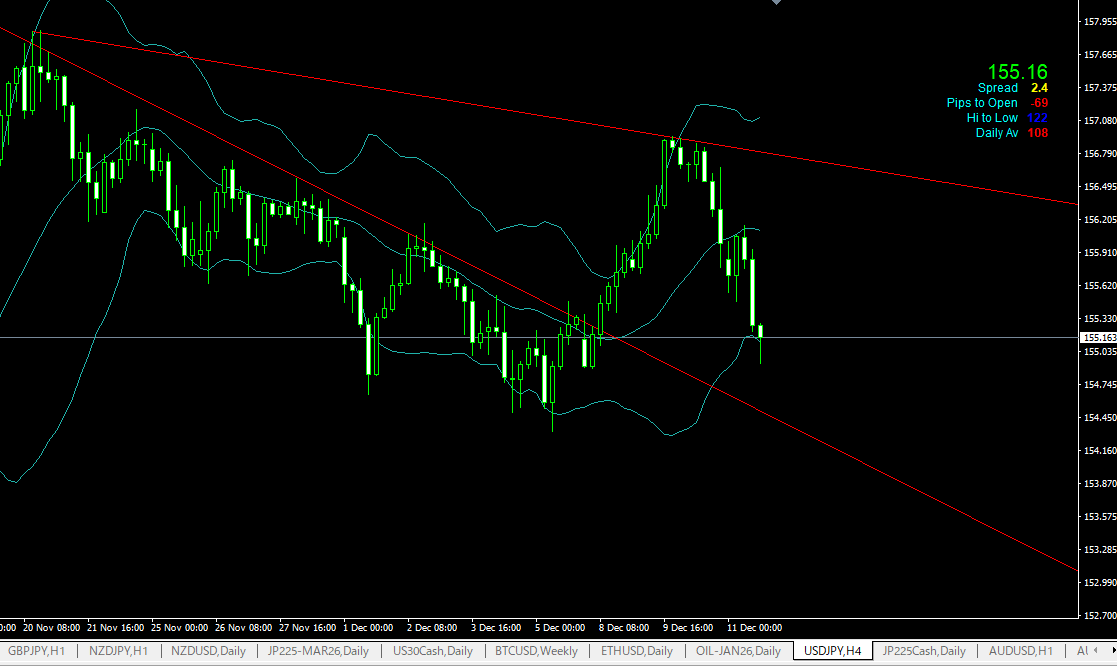This screenshot has height=666, width=1117.
Task: Switch to the OIL-JAN26,Daily tab
Action: [x=738, y=651]
